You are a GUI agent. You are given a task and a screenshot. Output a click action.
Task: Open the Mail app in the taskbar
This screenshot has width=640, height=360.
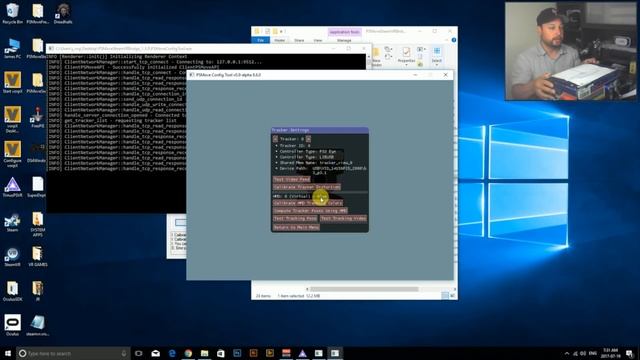coord(156,353)
